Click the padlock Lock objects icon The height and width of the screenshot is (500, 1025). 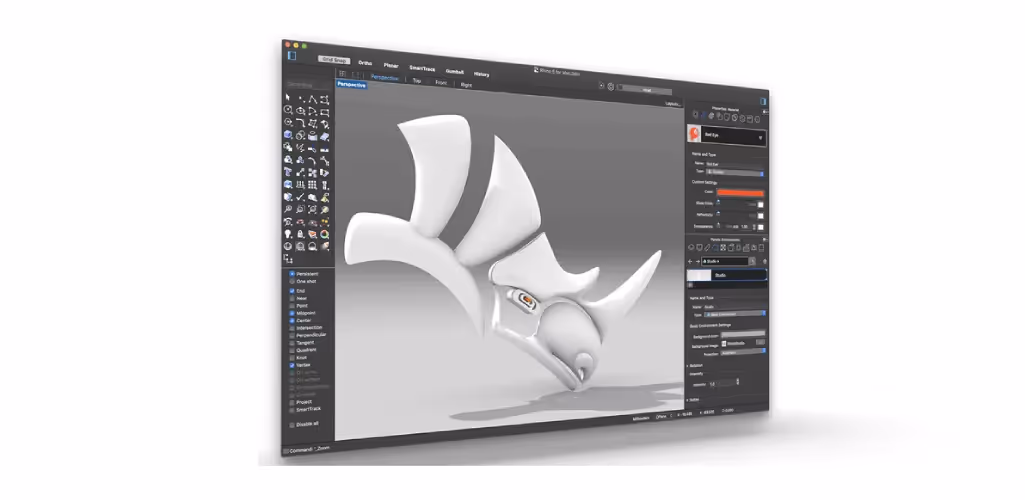[x=300, y=234]
